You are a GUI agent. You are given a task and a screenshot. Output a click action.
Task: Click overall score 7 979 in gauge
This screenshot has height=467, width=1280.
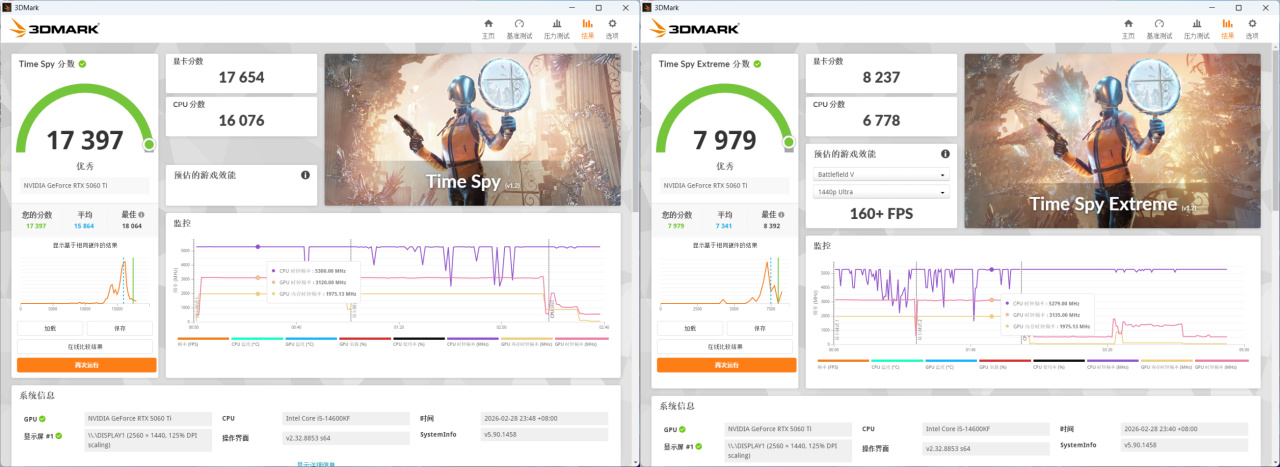(x=725, y=140)
